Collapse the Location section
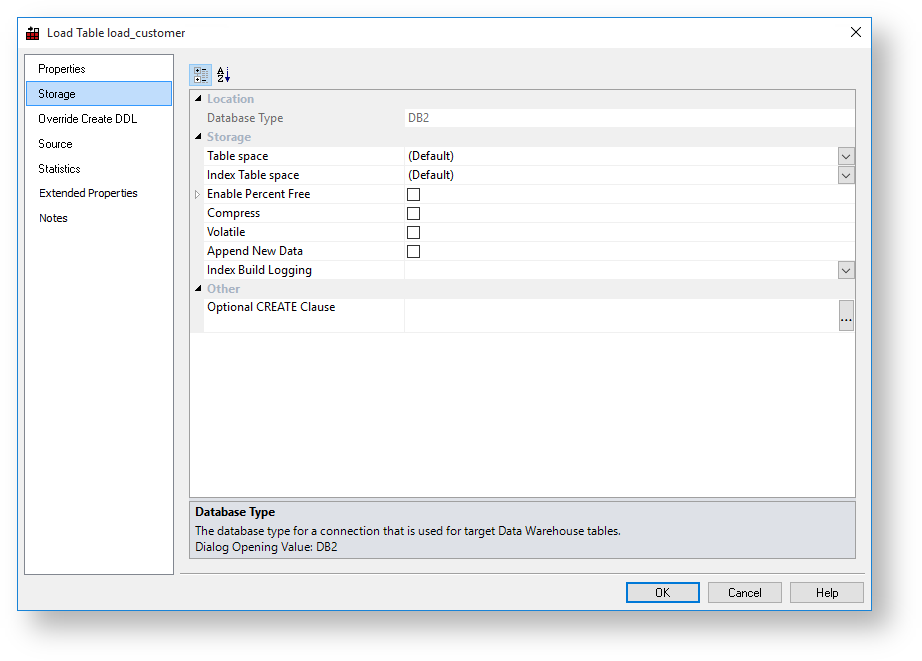This screenshot has height=661, width=922. click(198, 99)
